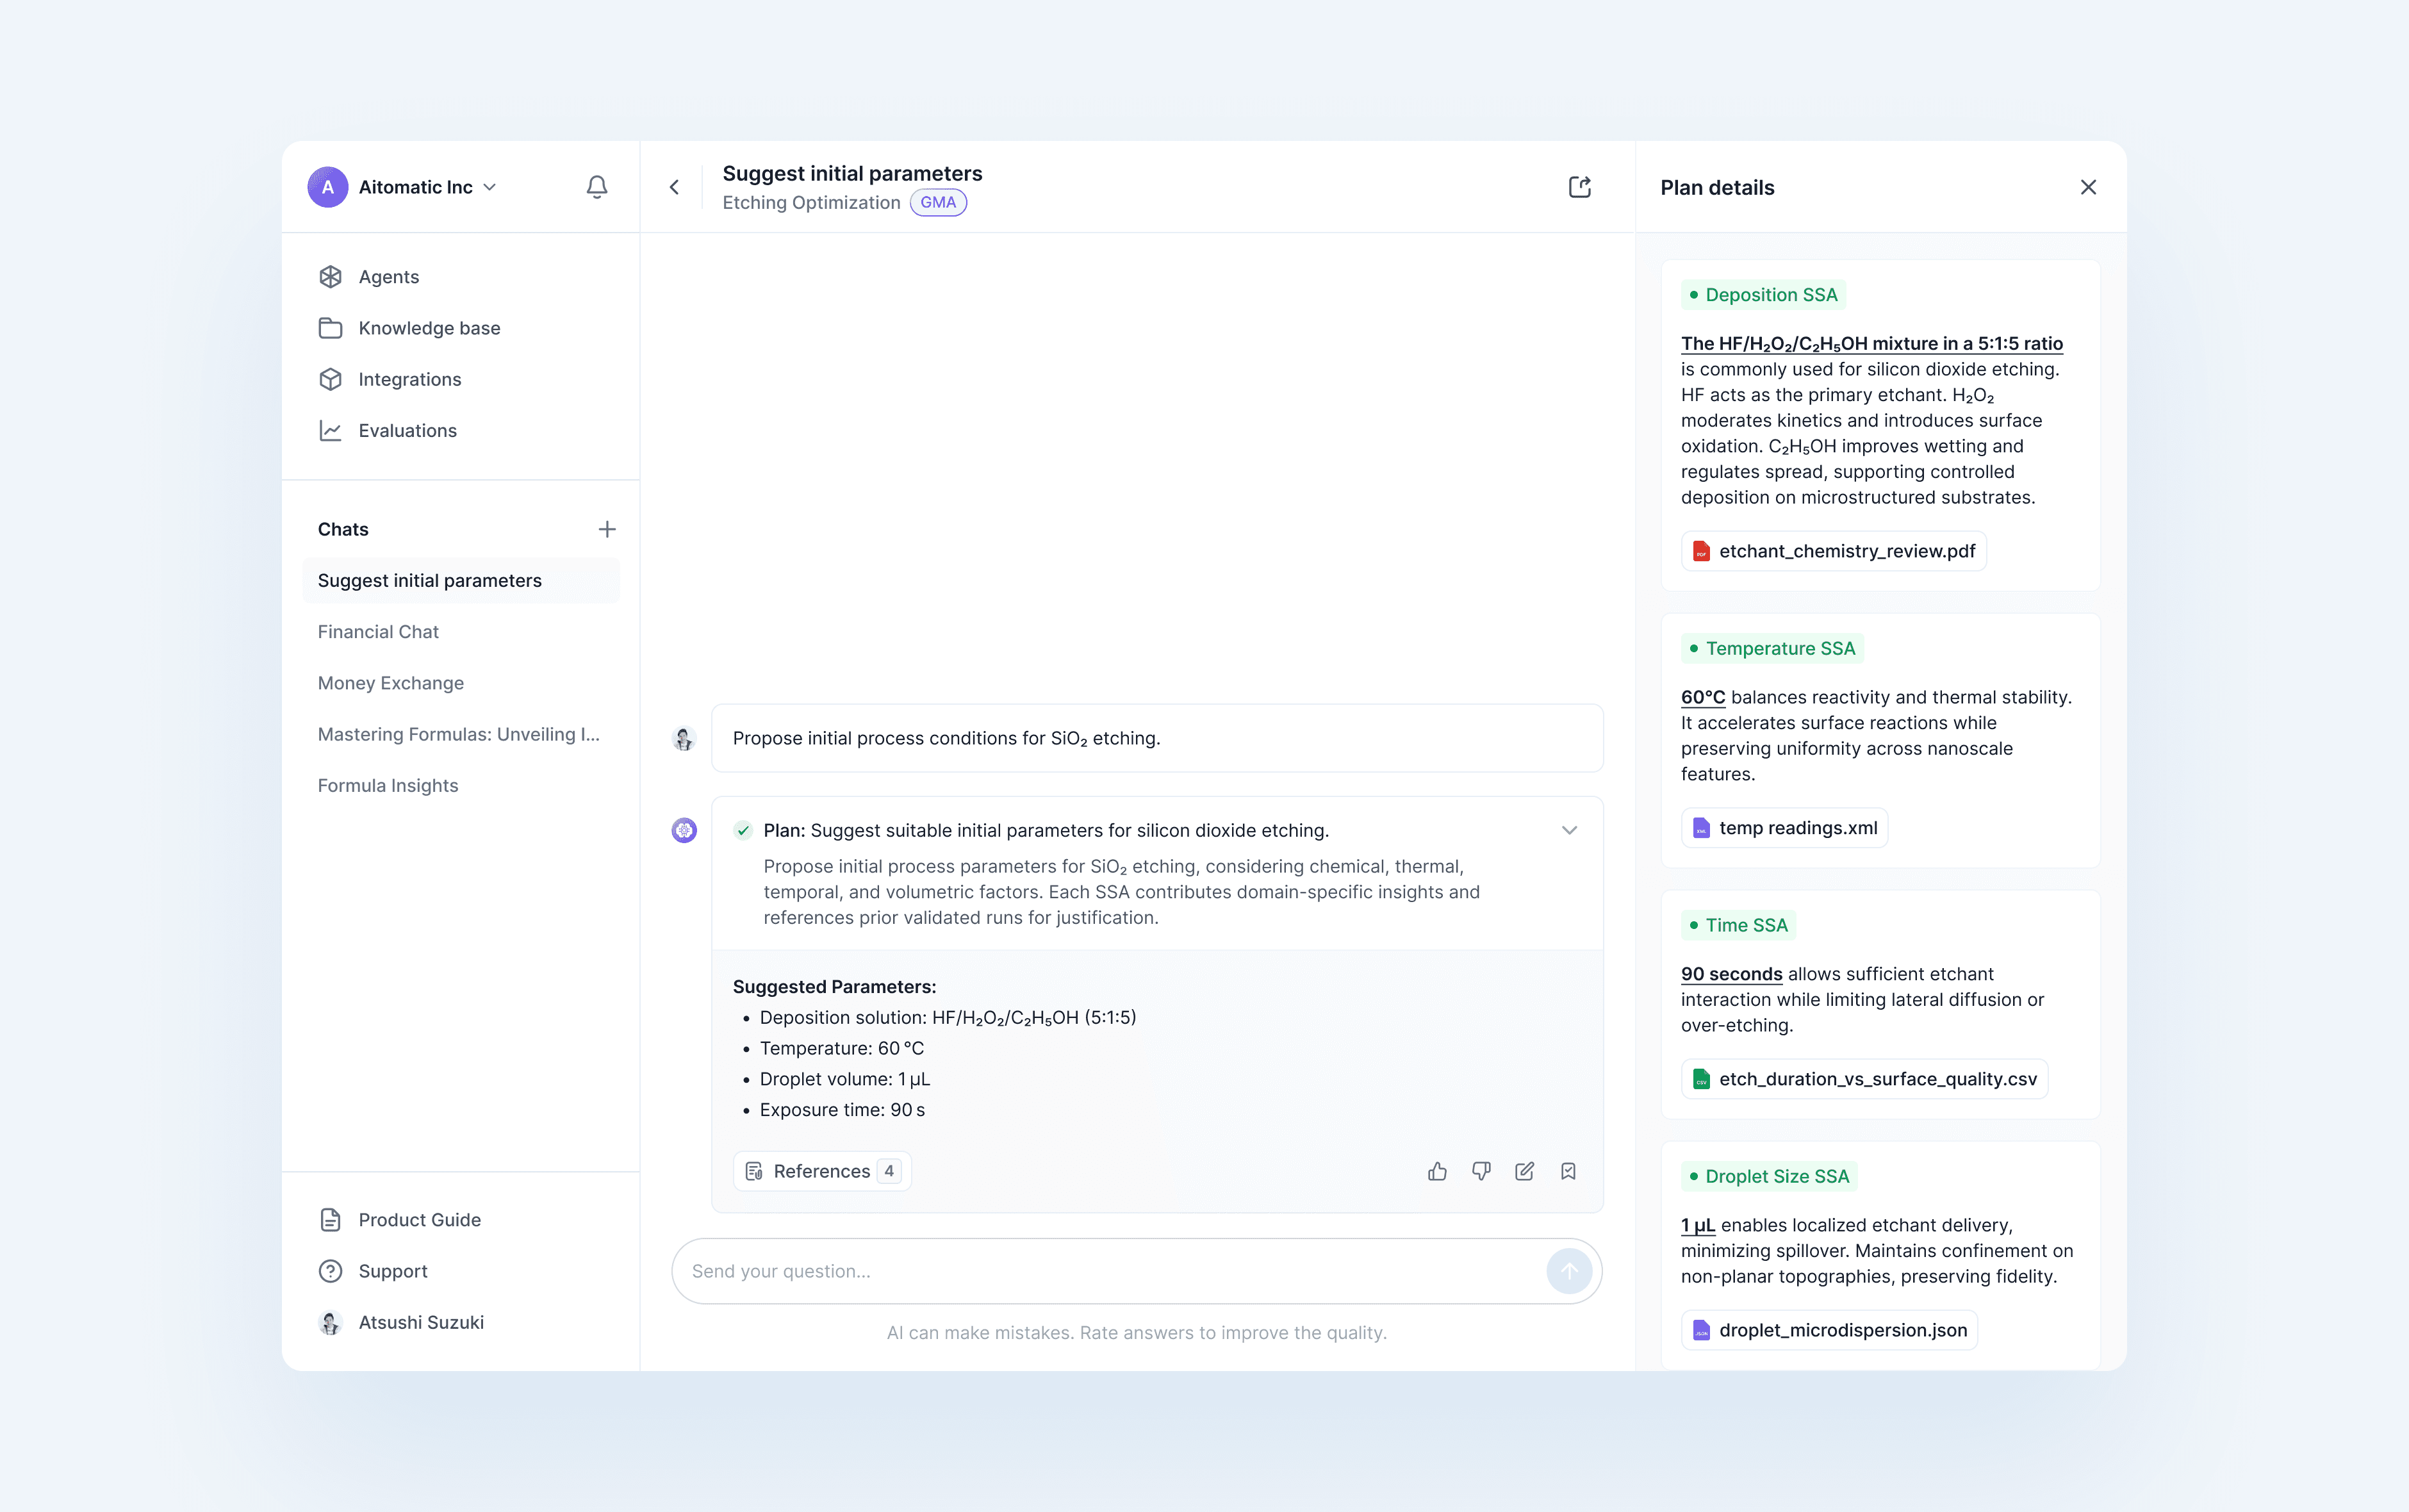Send the question with arrow button

coord(1569,1271)
